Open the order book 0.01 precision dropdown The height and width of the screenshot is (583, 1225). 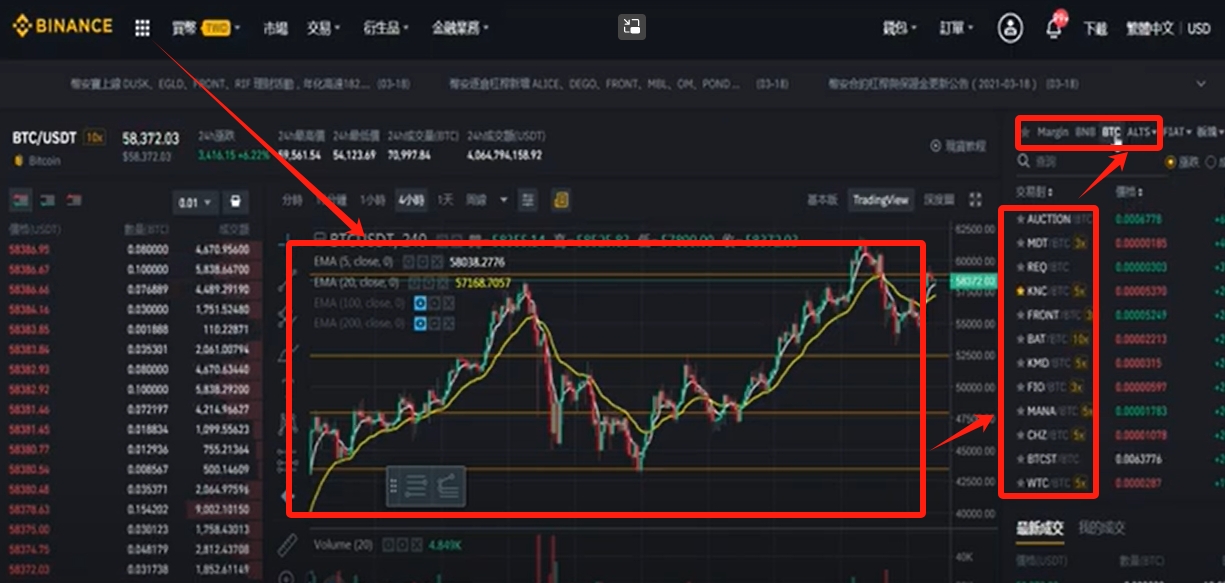tap(194, 202)
